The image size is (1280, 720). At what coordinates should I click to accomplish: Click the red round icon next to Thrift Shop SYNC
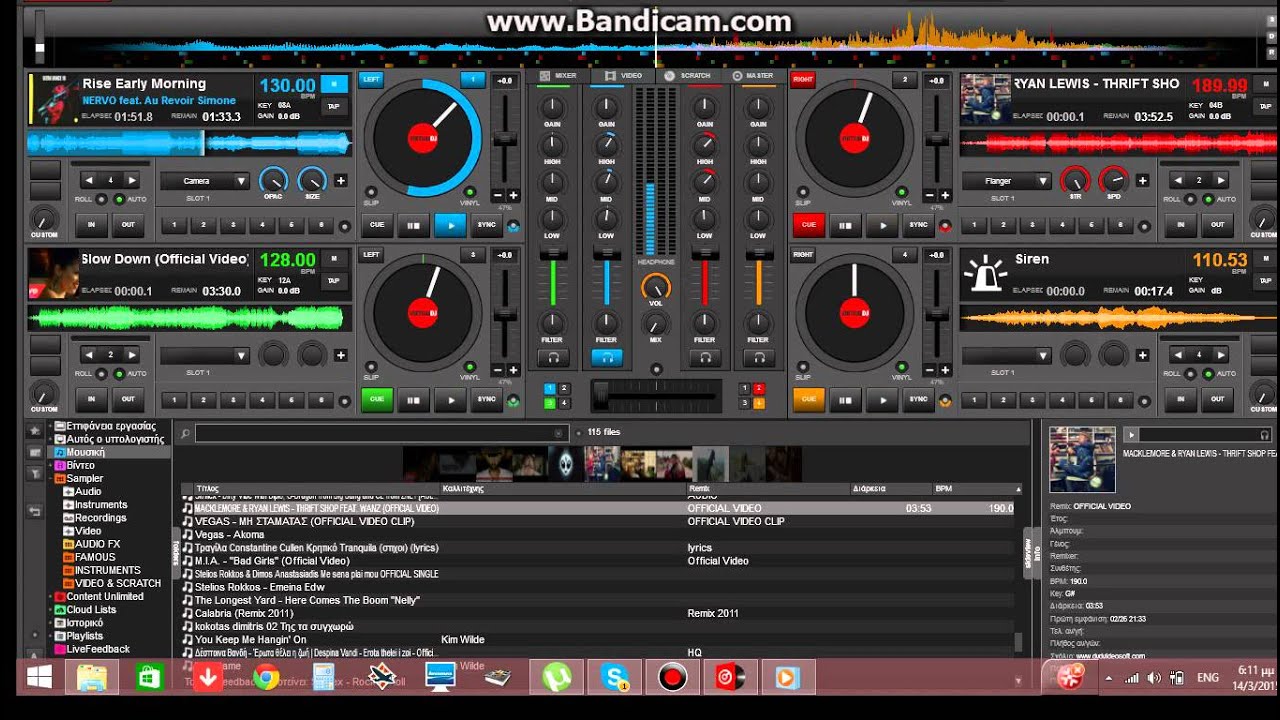[x=945, y=226]
